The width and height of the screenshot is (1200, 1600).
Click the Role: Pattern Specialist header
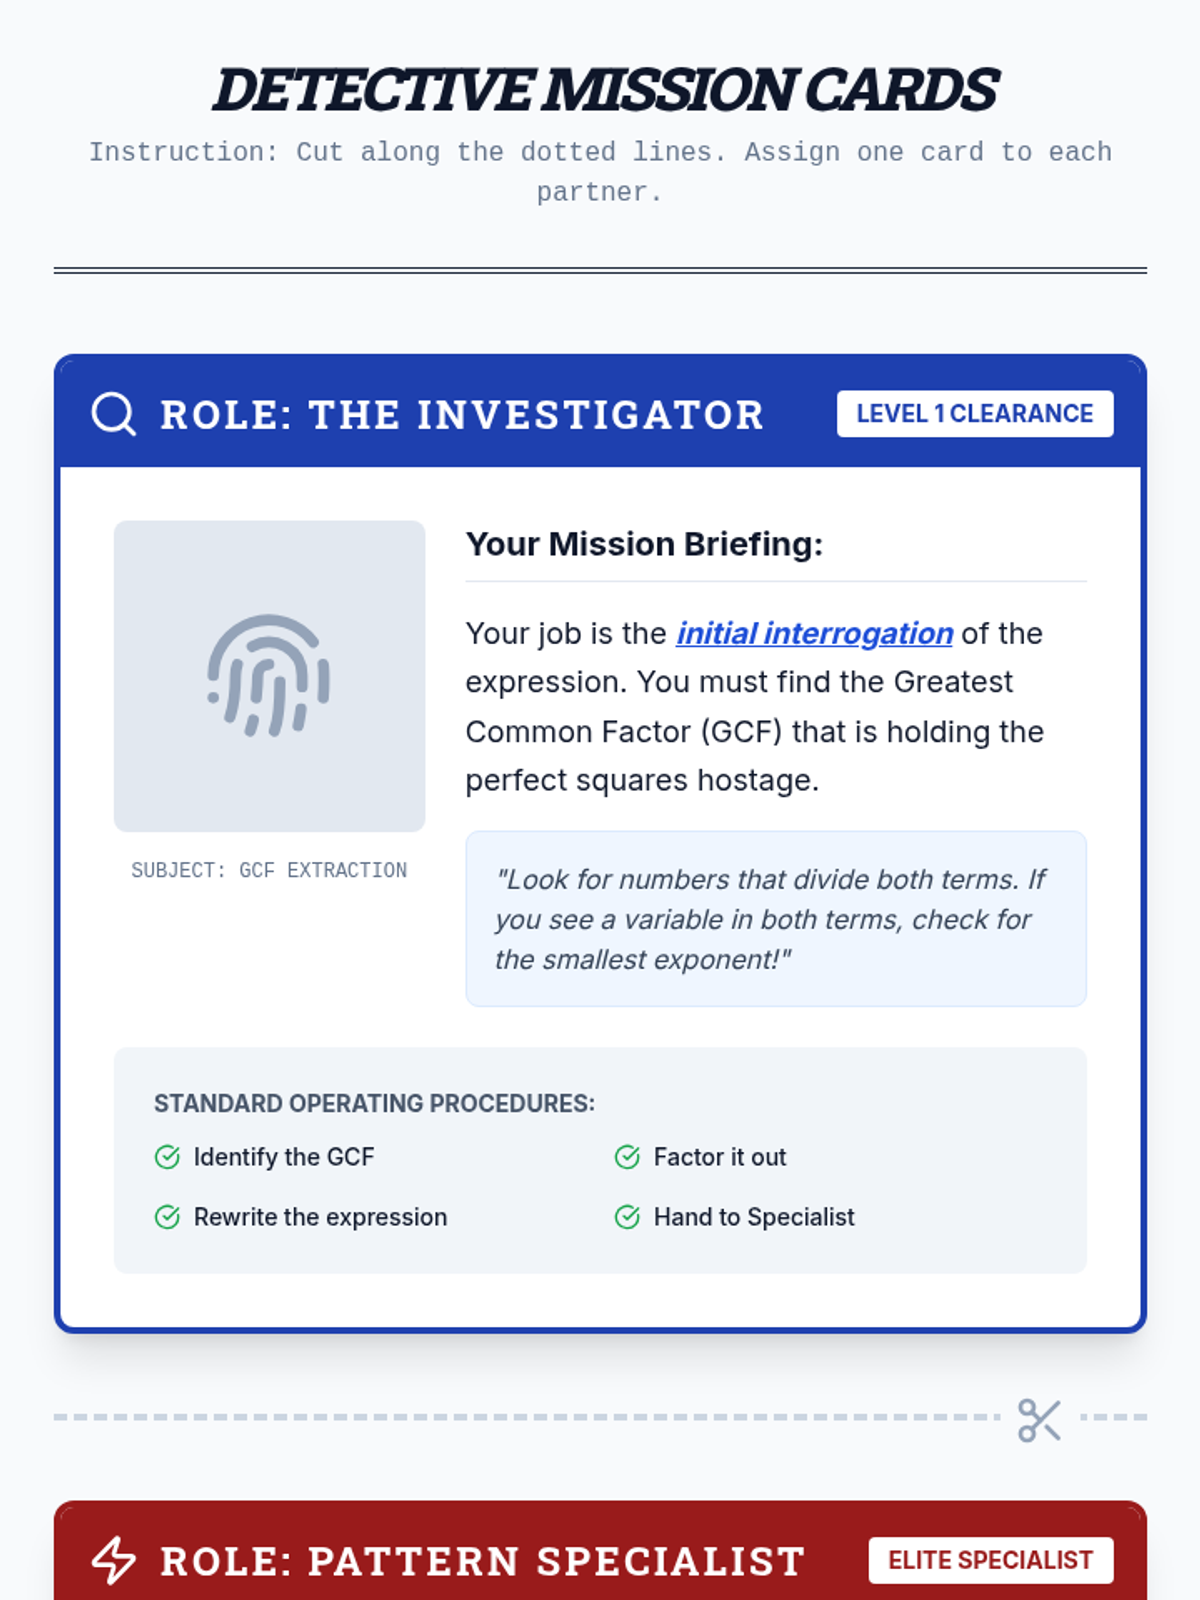[482, 1561]
